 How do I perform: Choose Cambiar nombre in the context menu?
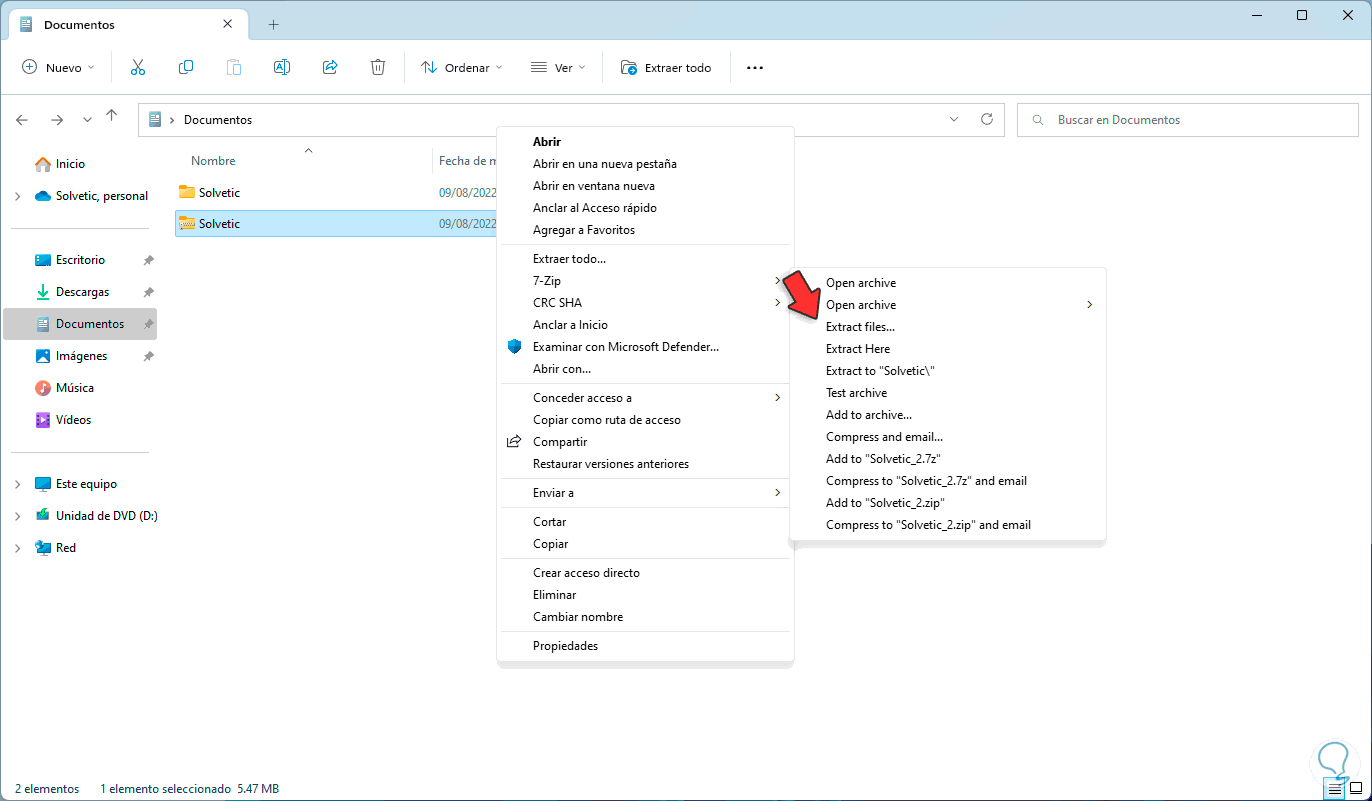pyautogui.click(x=578, y=617)
